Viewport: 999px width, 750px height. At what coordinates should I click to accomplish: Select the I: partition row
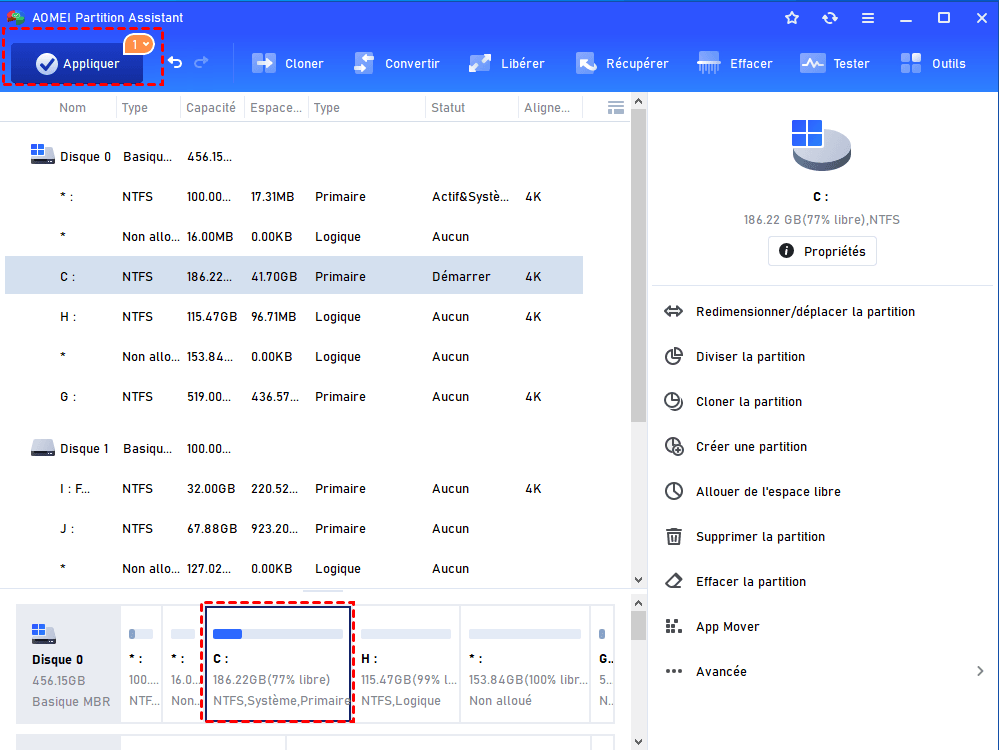click(294, 489)
